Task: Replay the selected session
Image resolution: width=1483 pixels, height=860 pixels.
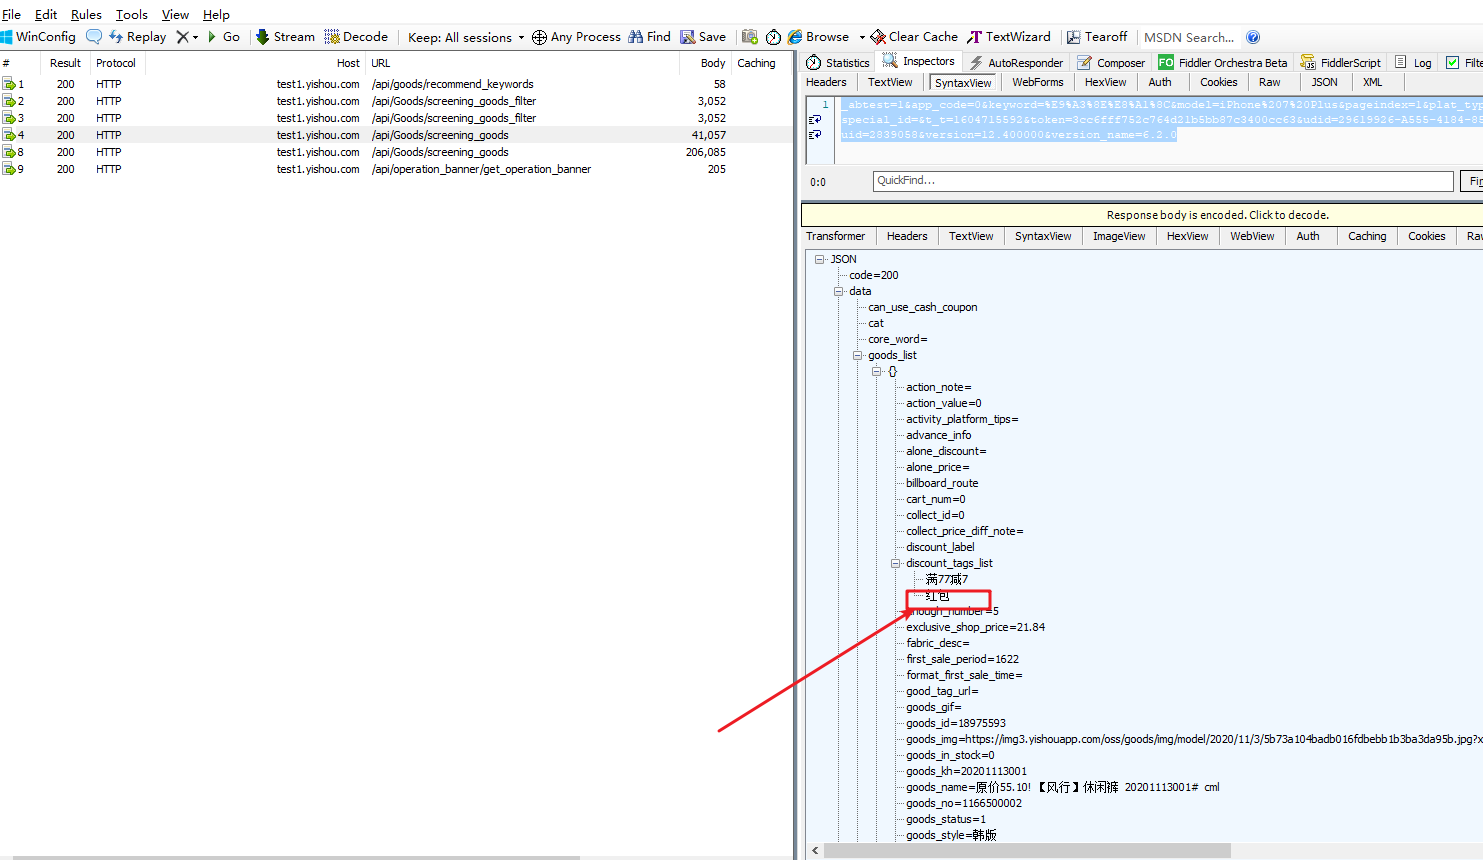Action: click(137, 37)
